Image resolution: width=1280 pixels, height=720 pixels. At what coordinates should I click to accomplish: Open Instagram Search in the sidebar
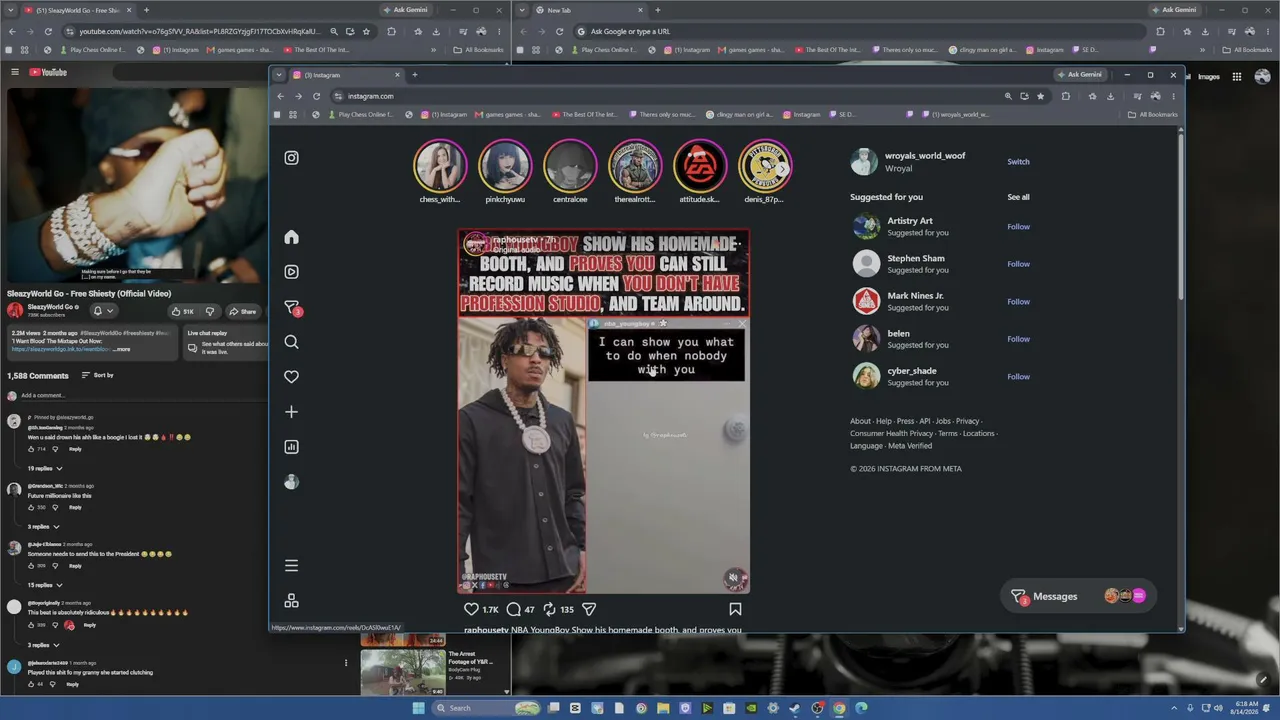point(291,342)
